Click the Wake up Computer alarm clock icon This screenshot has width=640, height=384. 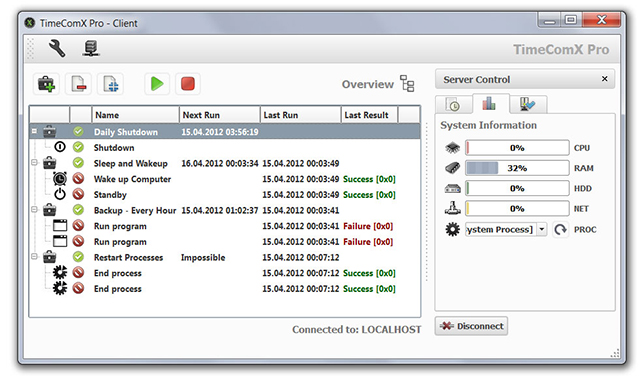tap(60, 178)
